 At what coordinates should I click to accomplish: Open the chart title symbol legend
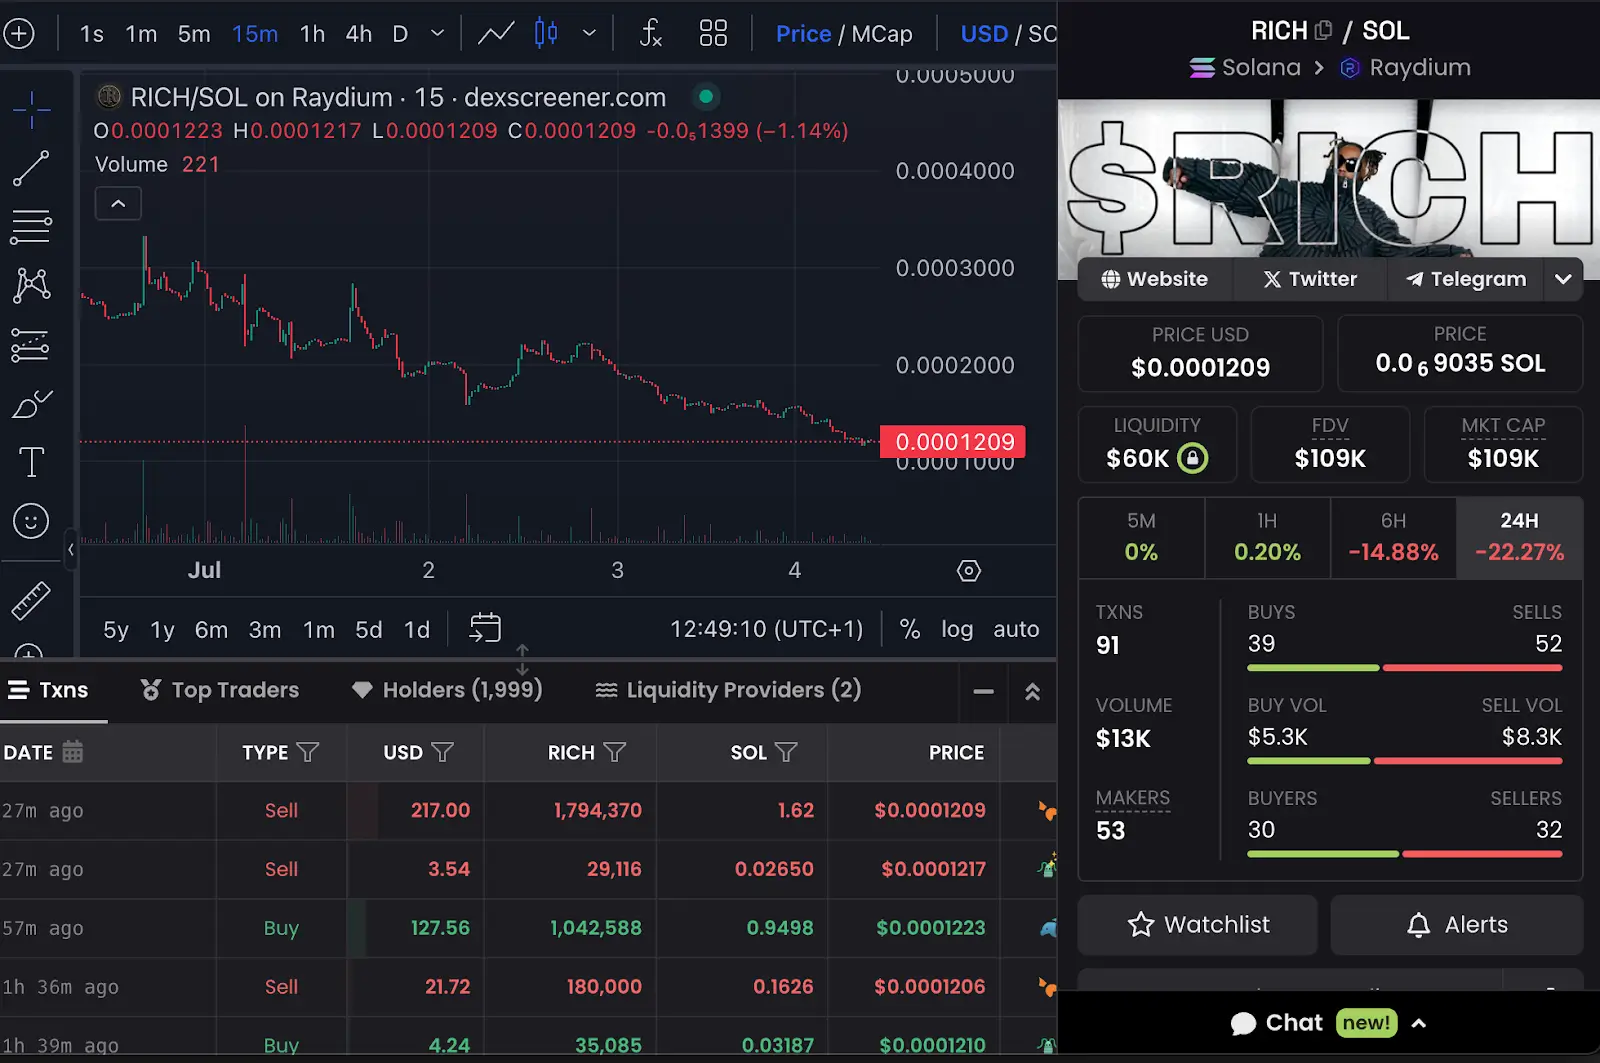398,97
